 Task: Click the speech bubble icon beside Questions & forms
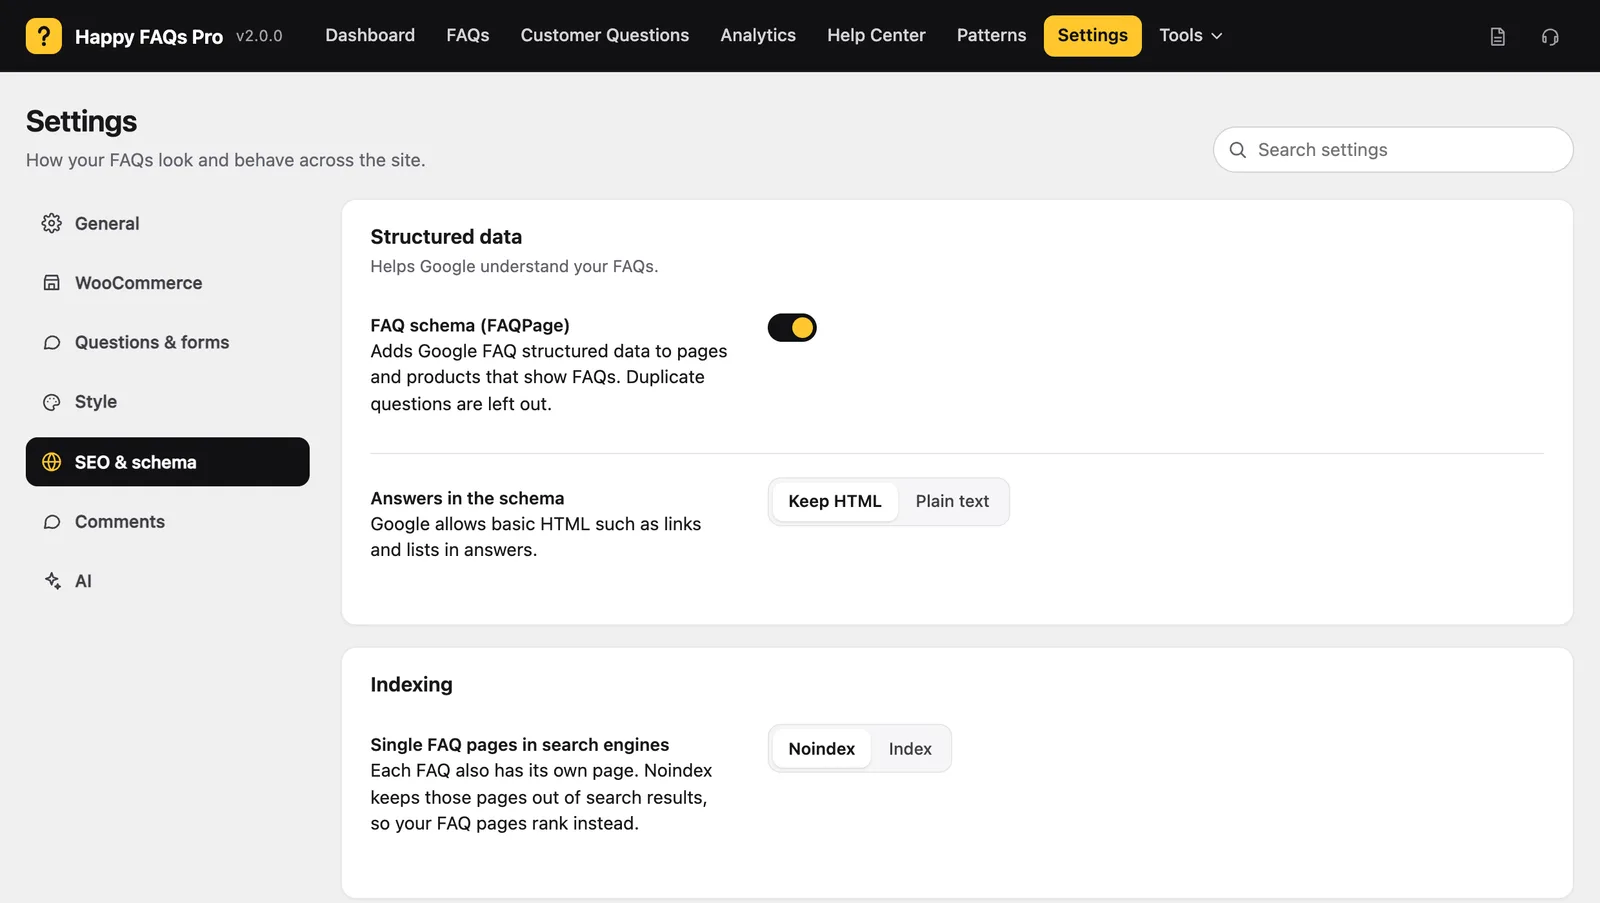[52, 343]
